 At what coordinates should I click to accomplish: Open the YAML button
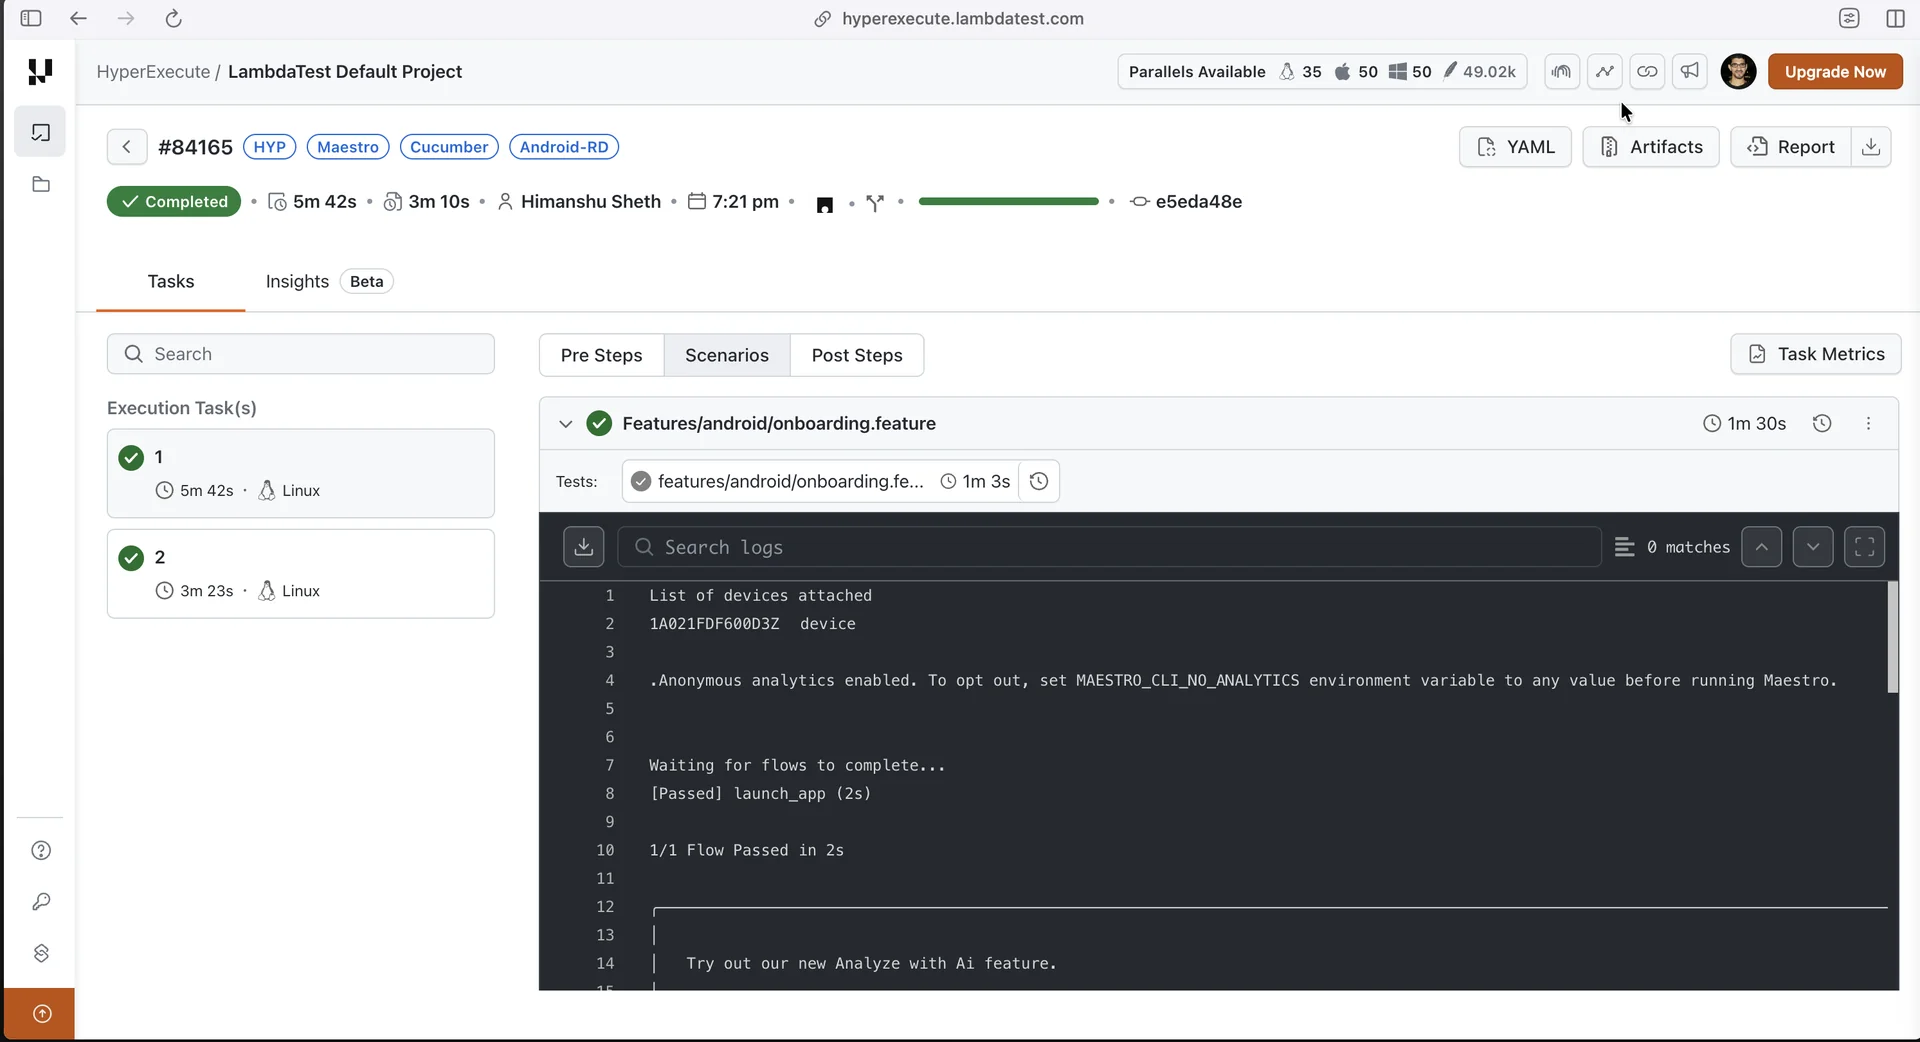(1515, 147)
